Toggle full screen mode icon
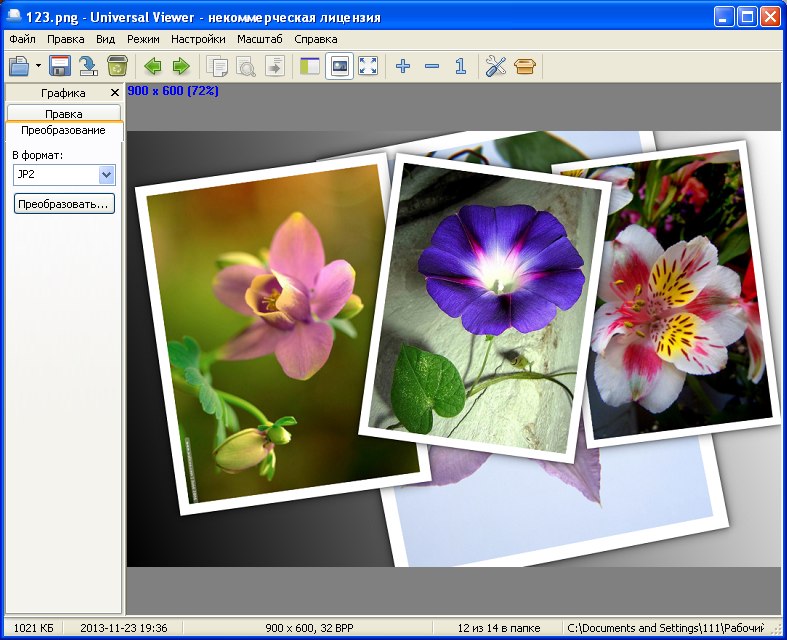The image size is (787, 640). 368,66
